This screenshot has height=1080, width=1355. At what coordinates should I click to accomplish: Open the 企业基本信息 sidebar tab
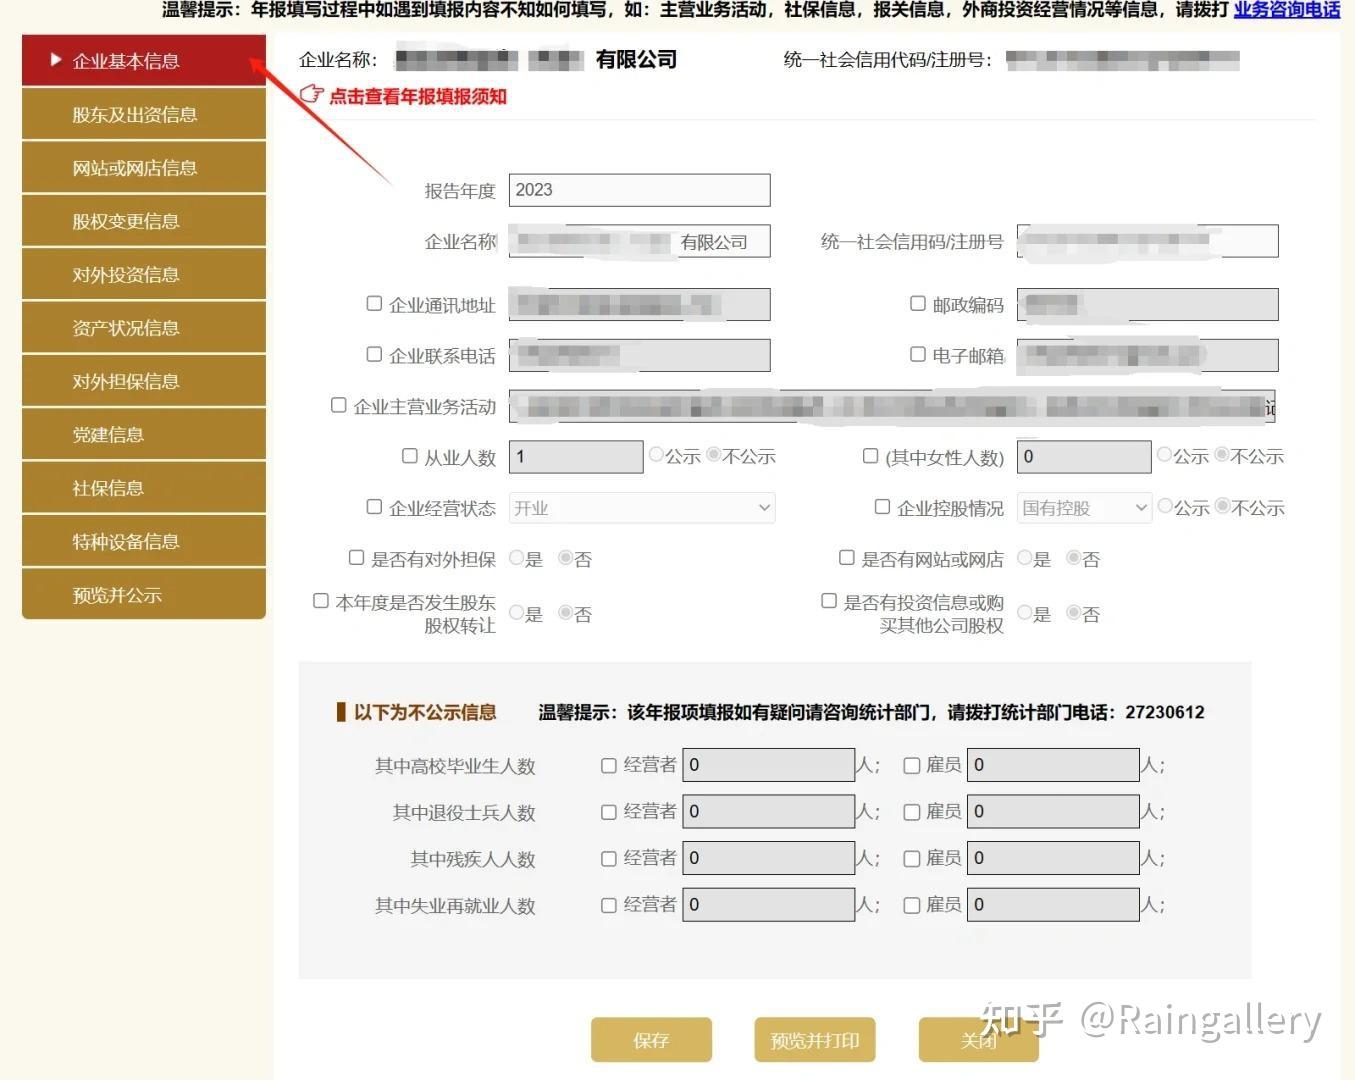tap(144, 60)
